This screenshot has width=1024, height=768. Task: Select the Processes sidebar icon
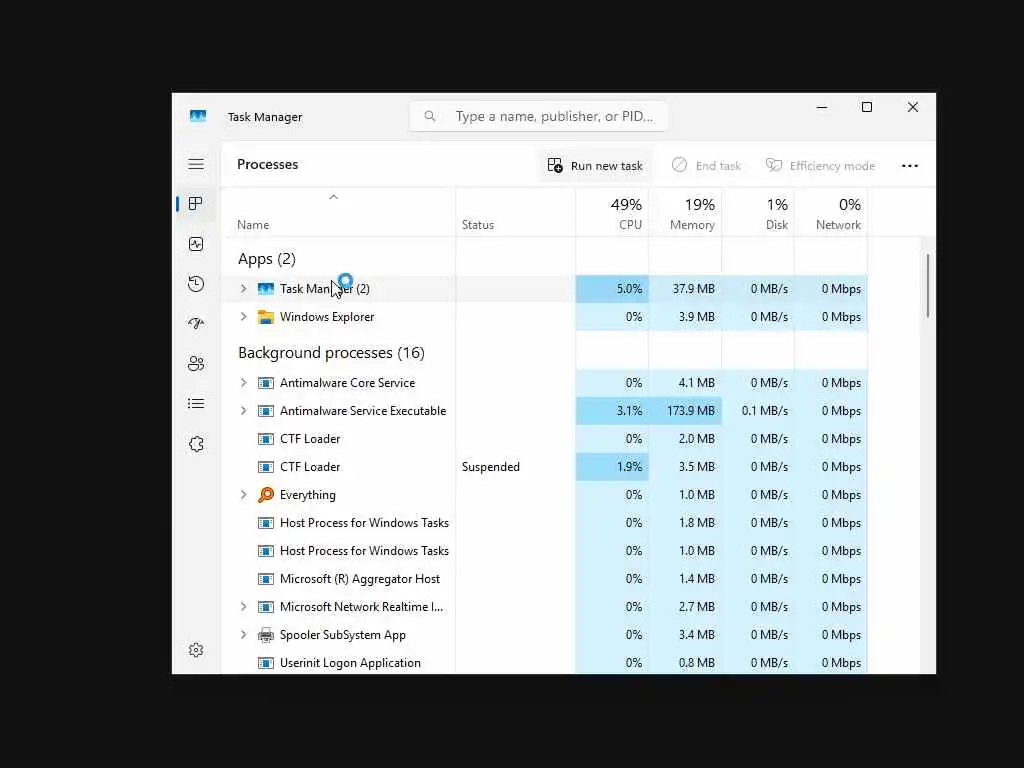click(x=195, y=204)
